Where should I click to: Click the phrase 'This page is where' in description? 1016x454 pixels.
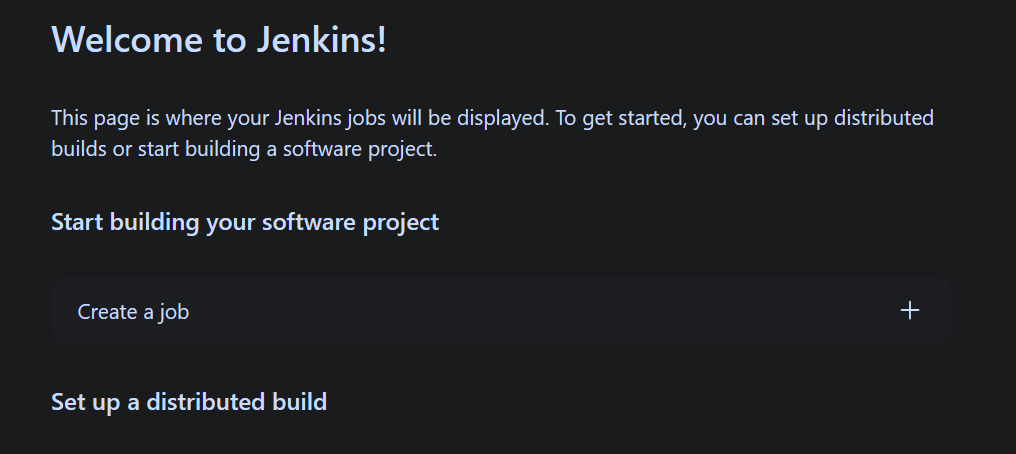pyautogui.click(x=137, y=119)
